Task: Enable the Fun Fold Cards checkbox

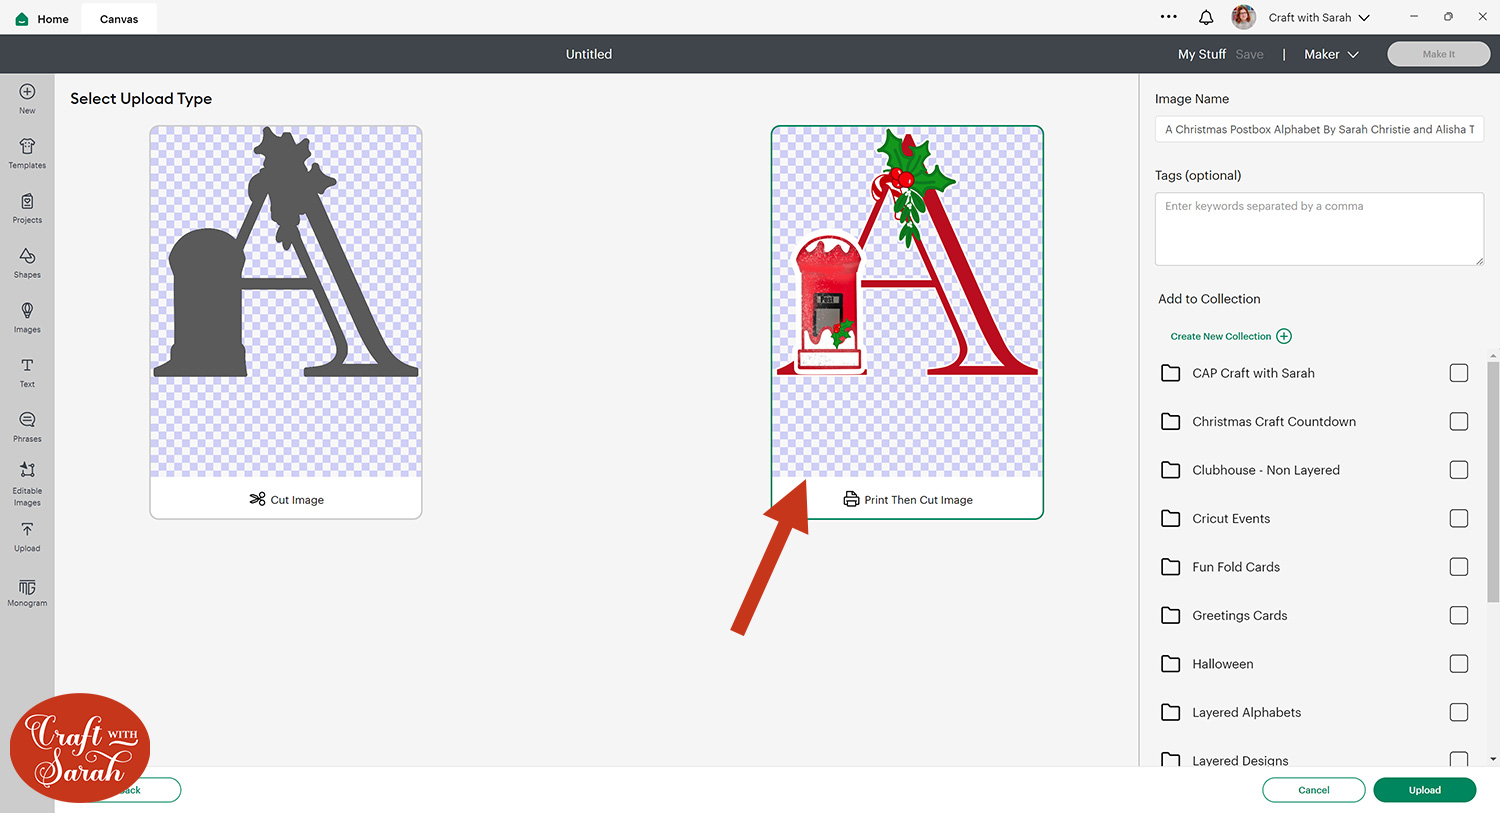Action: click(x=1459, y=567)
